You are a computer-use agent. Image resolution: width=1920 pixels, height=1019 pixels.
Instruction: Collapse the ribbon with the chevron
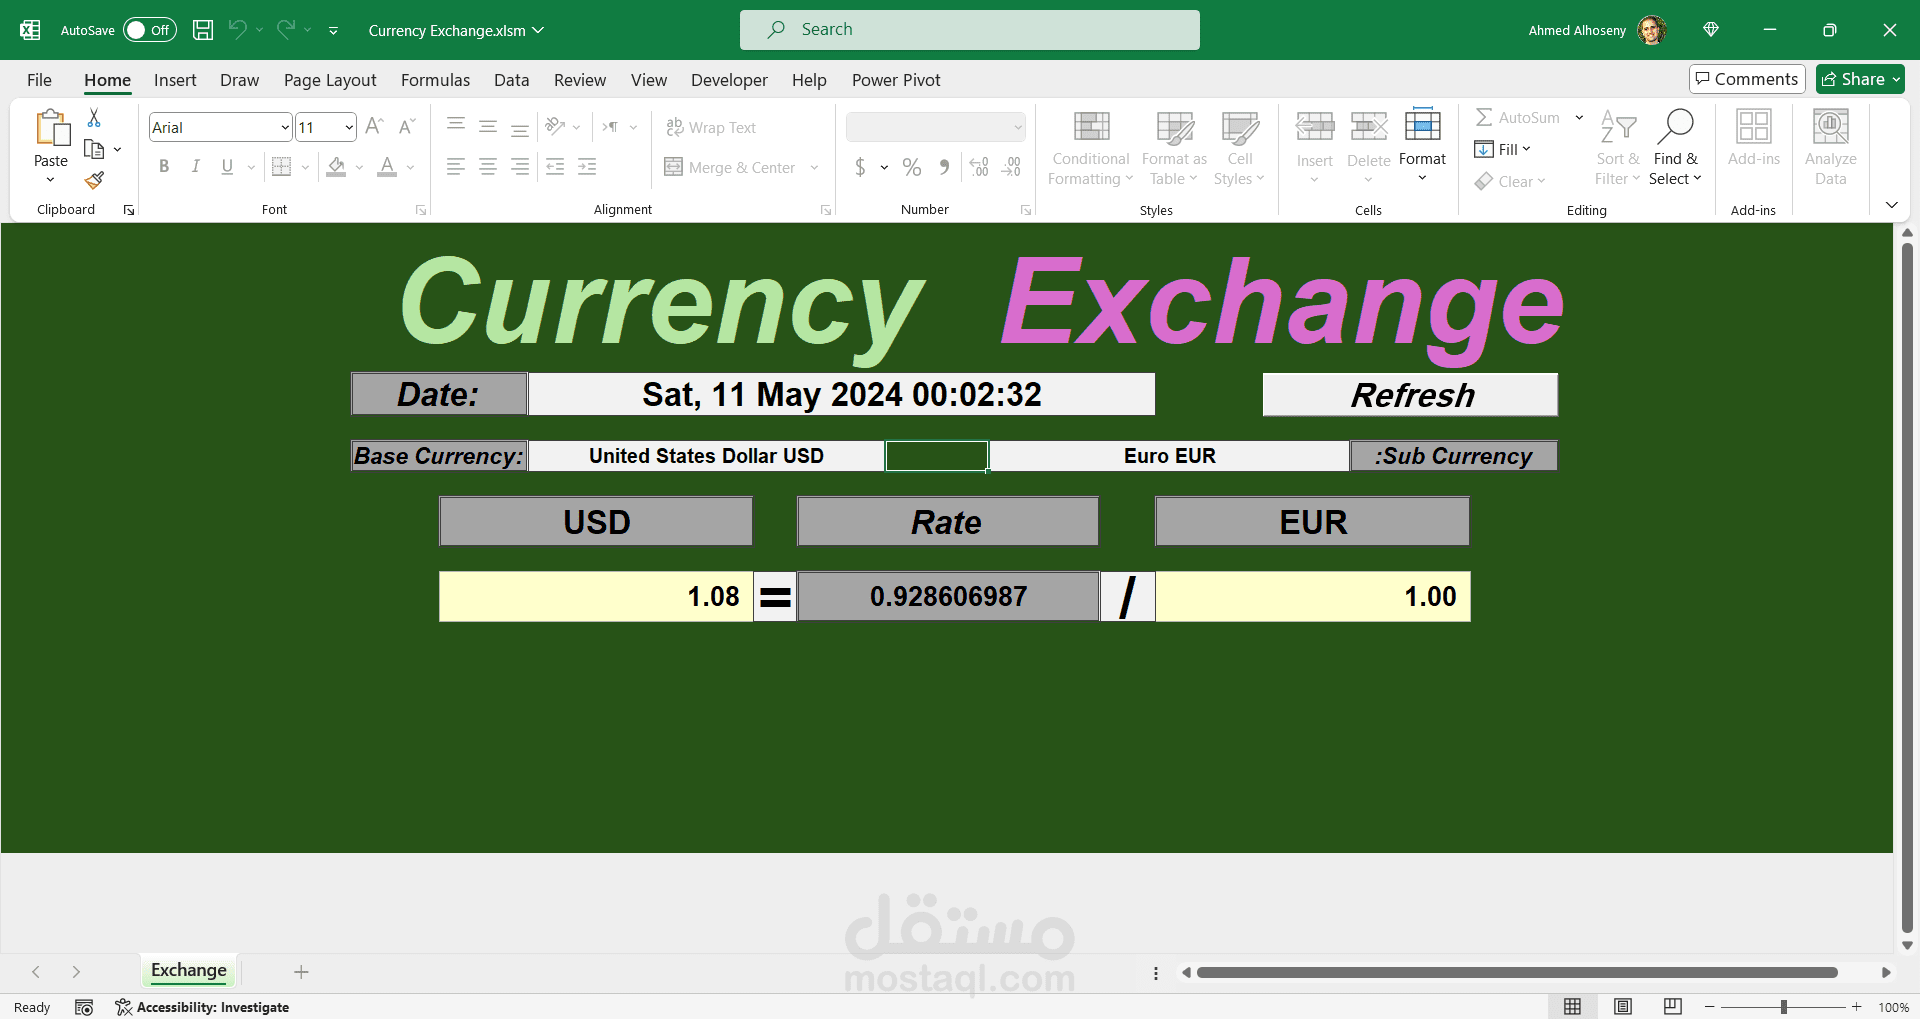1891,205
